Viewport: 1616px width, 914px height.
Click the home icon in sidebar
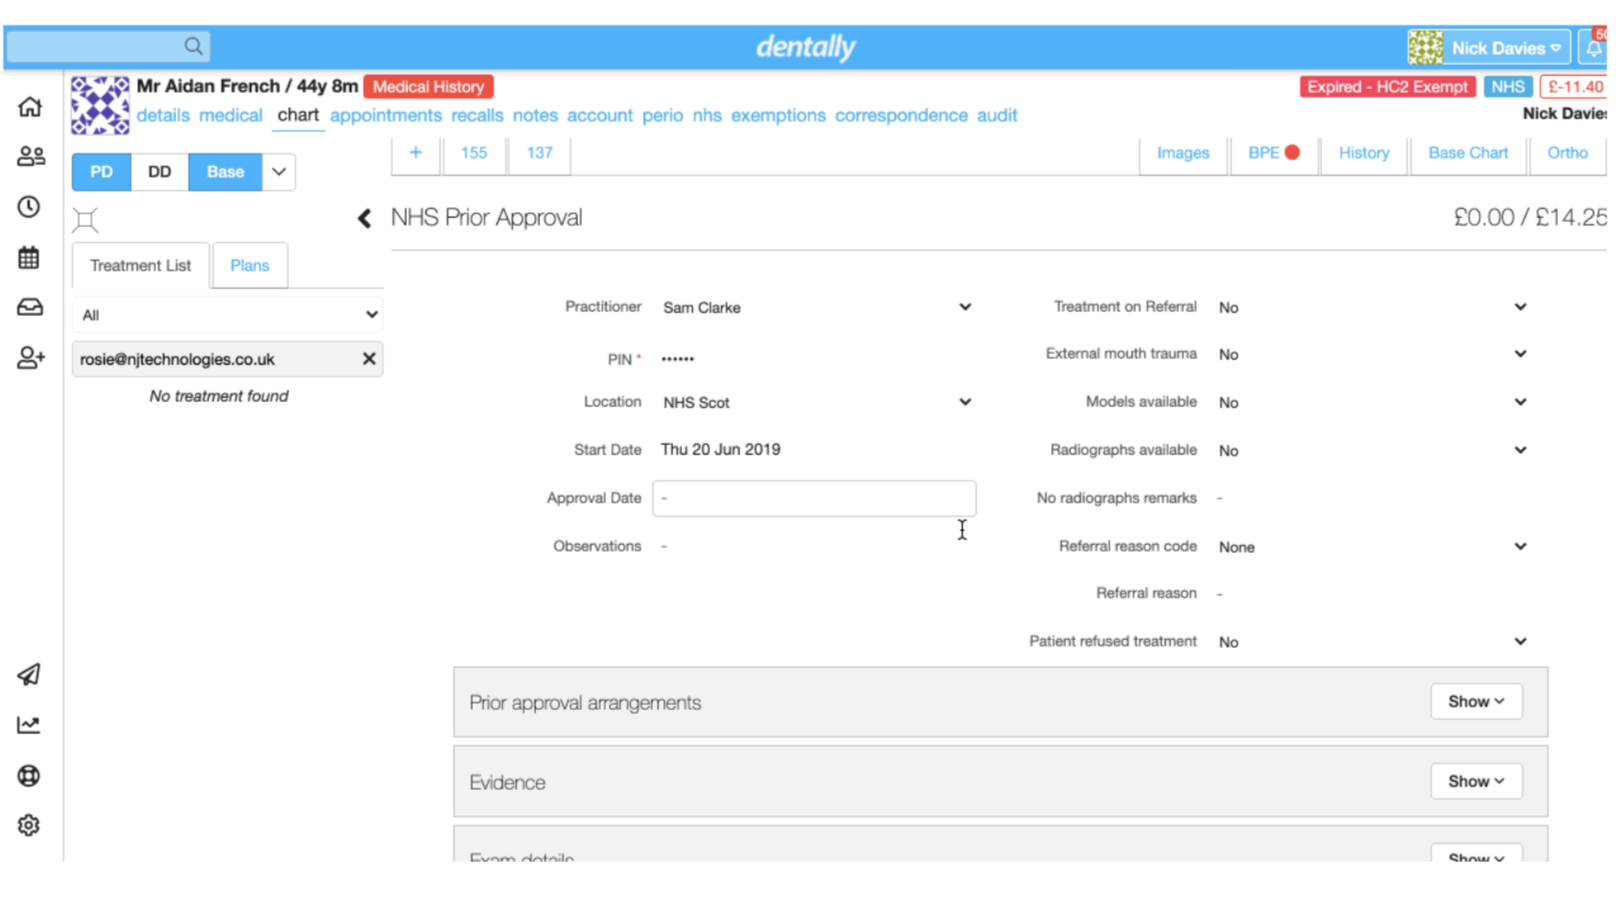click(x=30, y=107)
